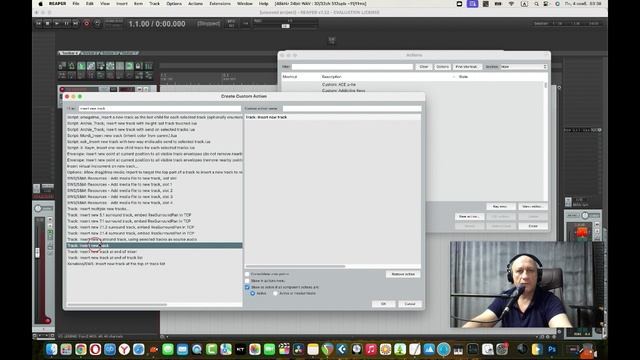This screenshot has width=640, height=360.
Task: Select the Active radio button
Action: point(253,293)
